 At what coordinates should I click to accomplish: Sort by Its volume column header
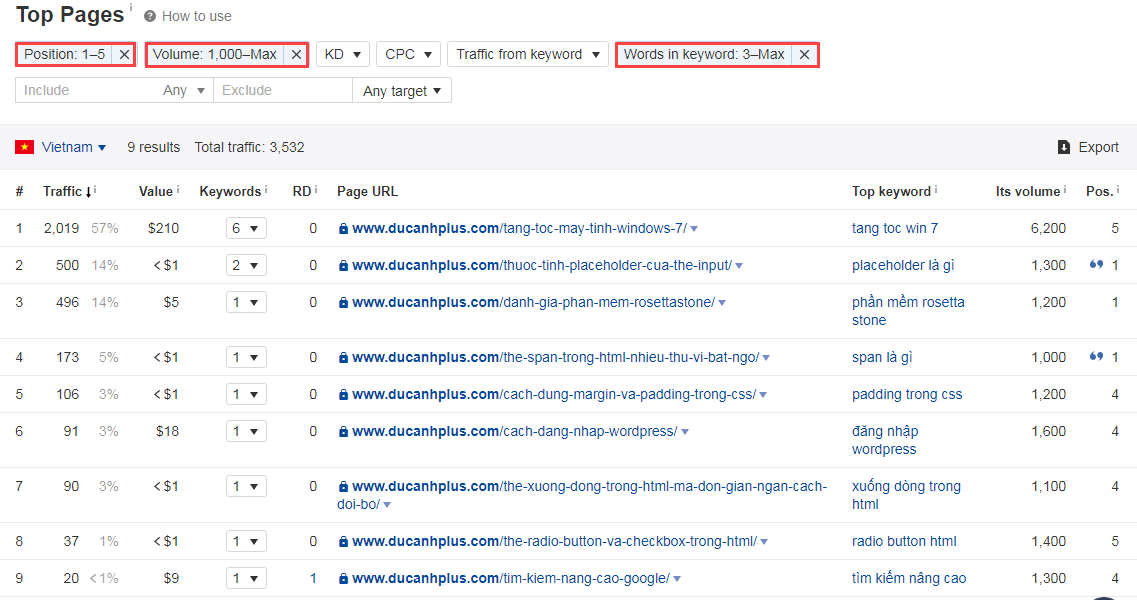[1027, 191]
